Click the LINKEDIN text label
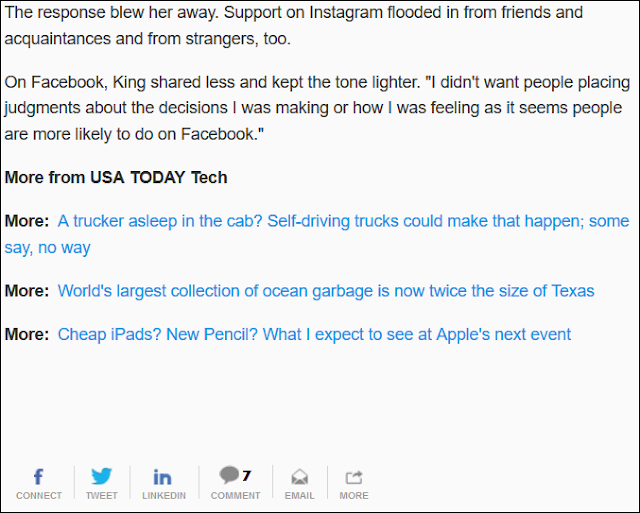Image resolution: width=640 pixels, height=513 pixels. 164,495
